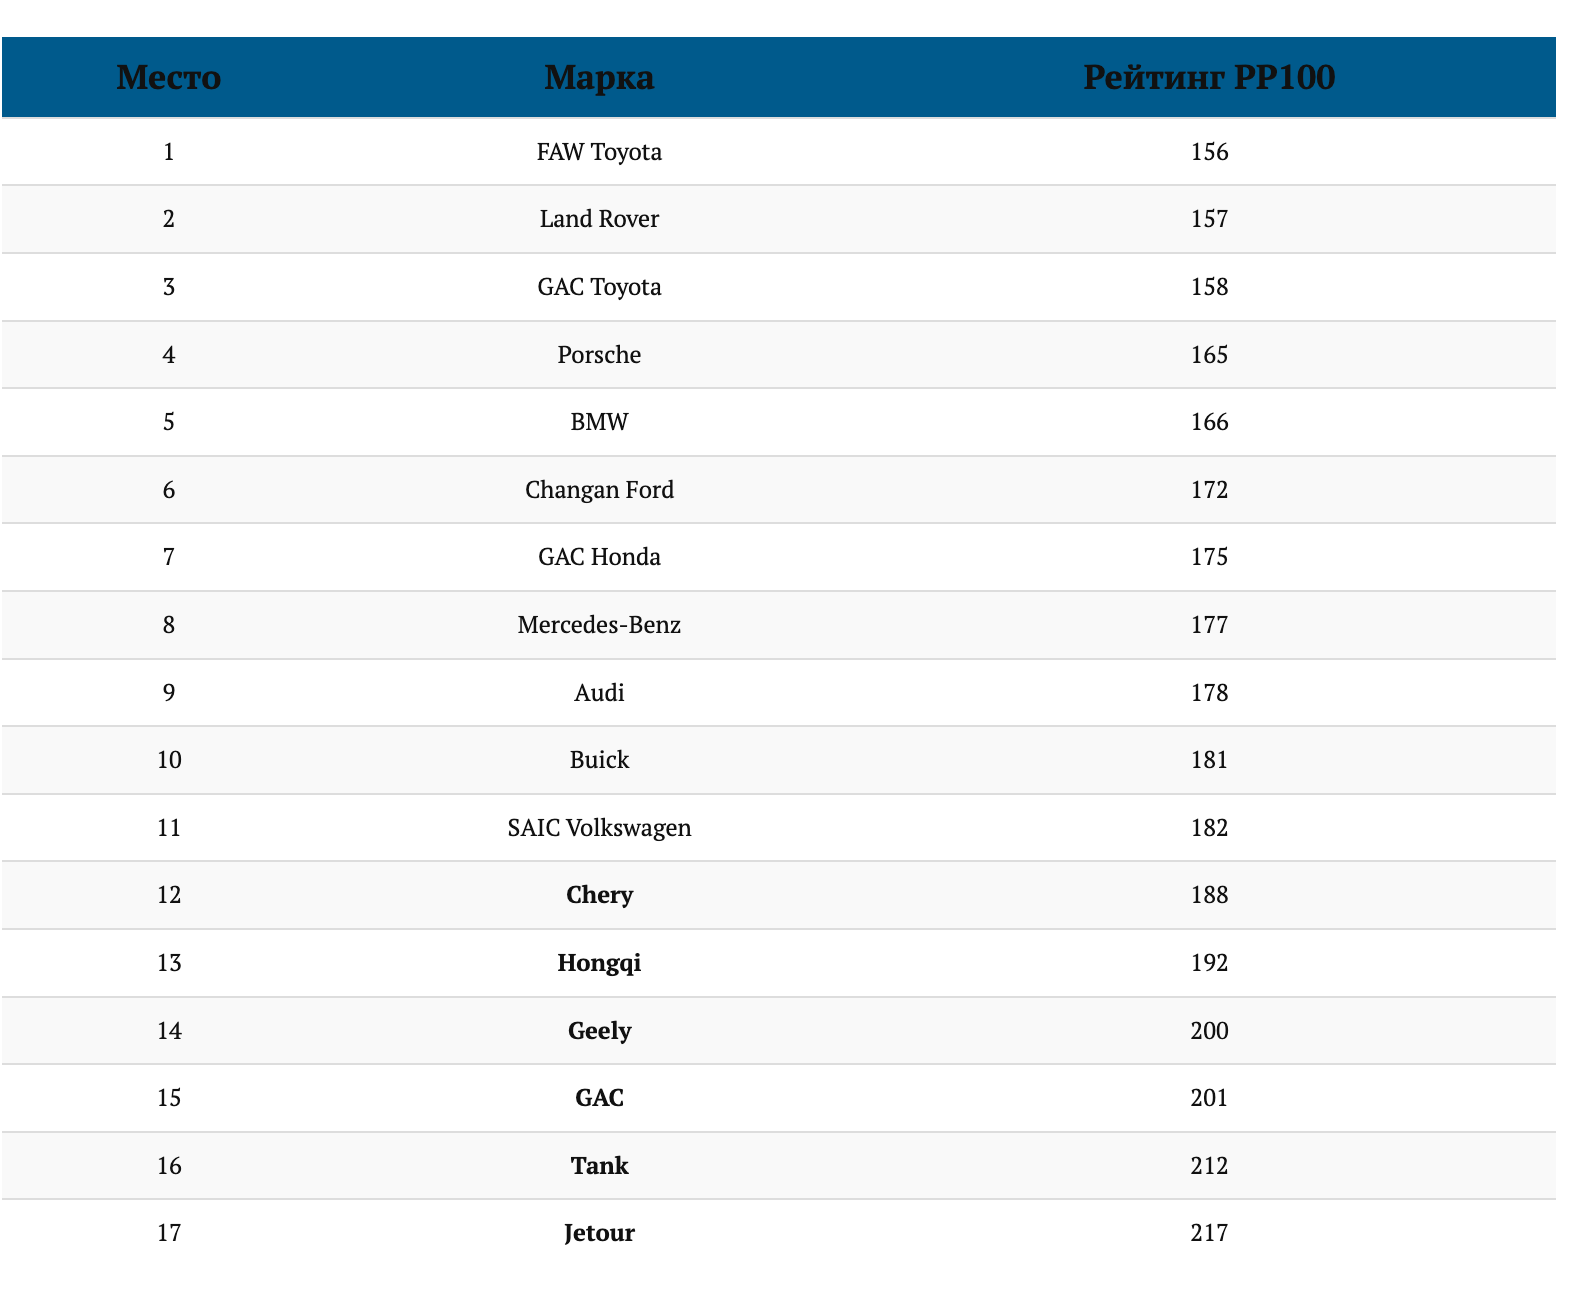The height and width of the screenshot is (1300, 1578).
Task: Select the bold Tank brand cell
Action: click(599, 1166)
